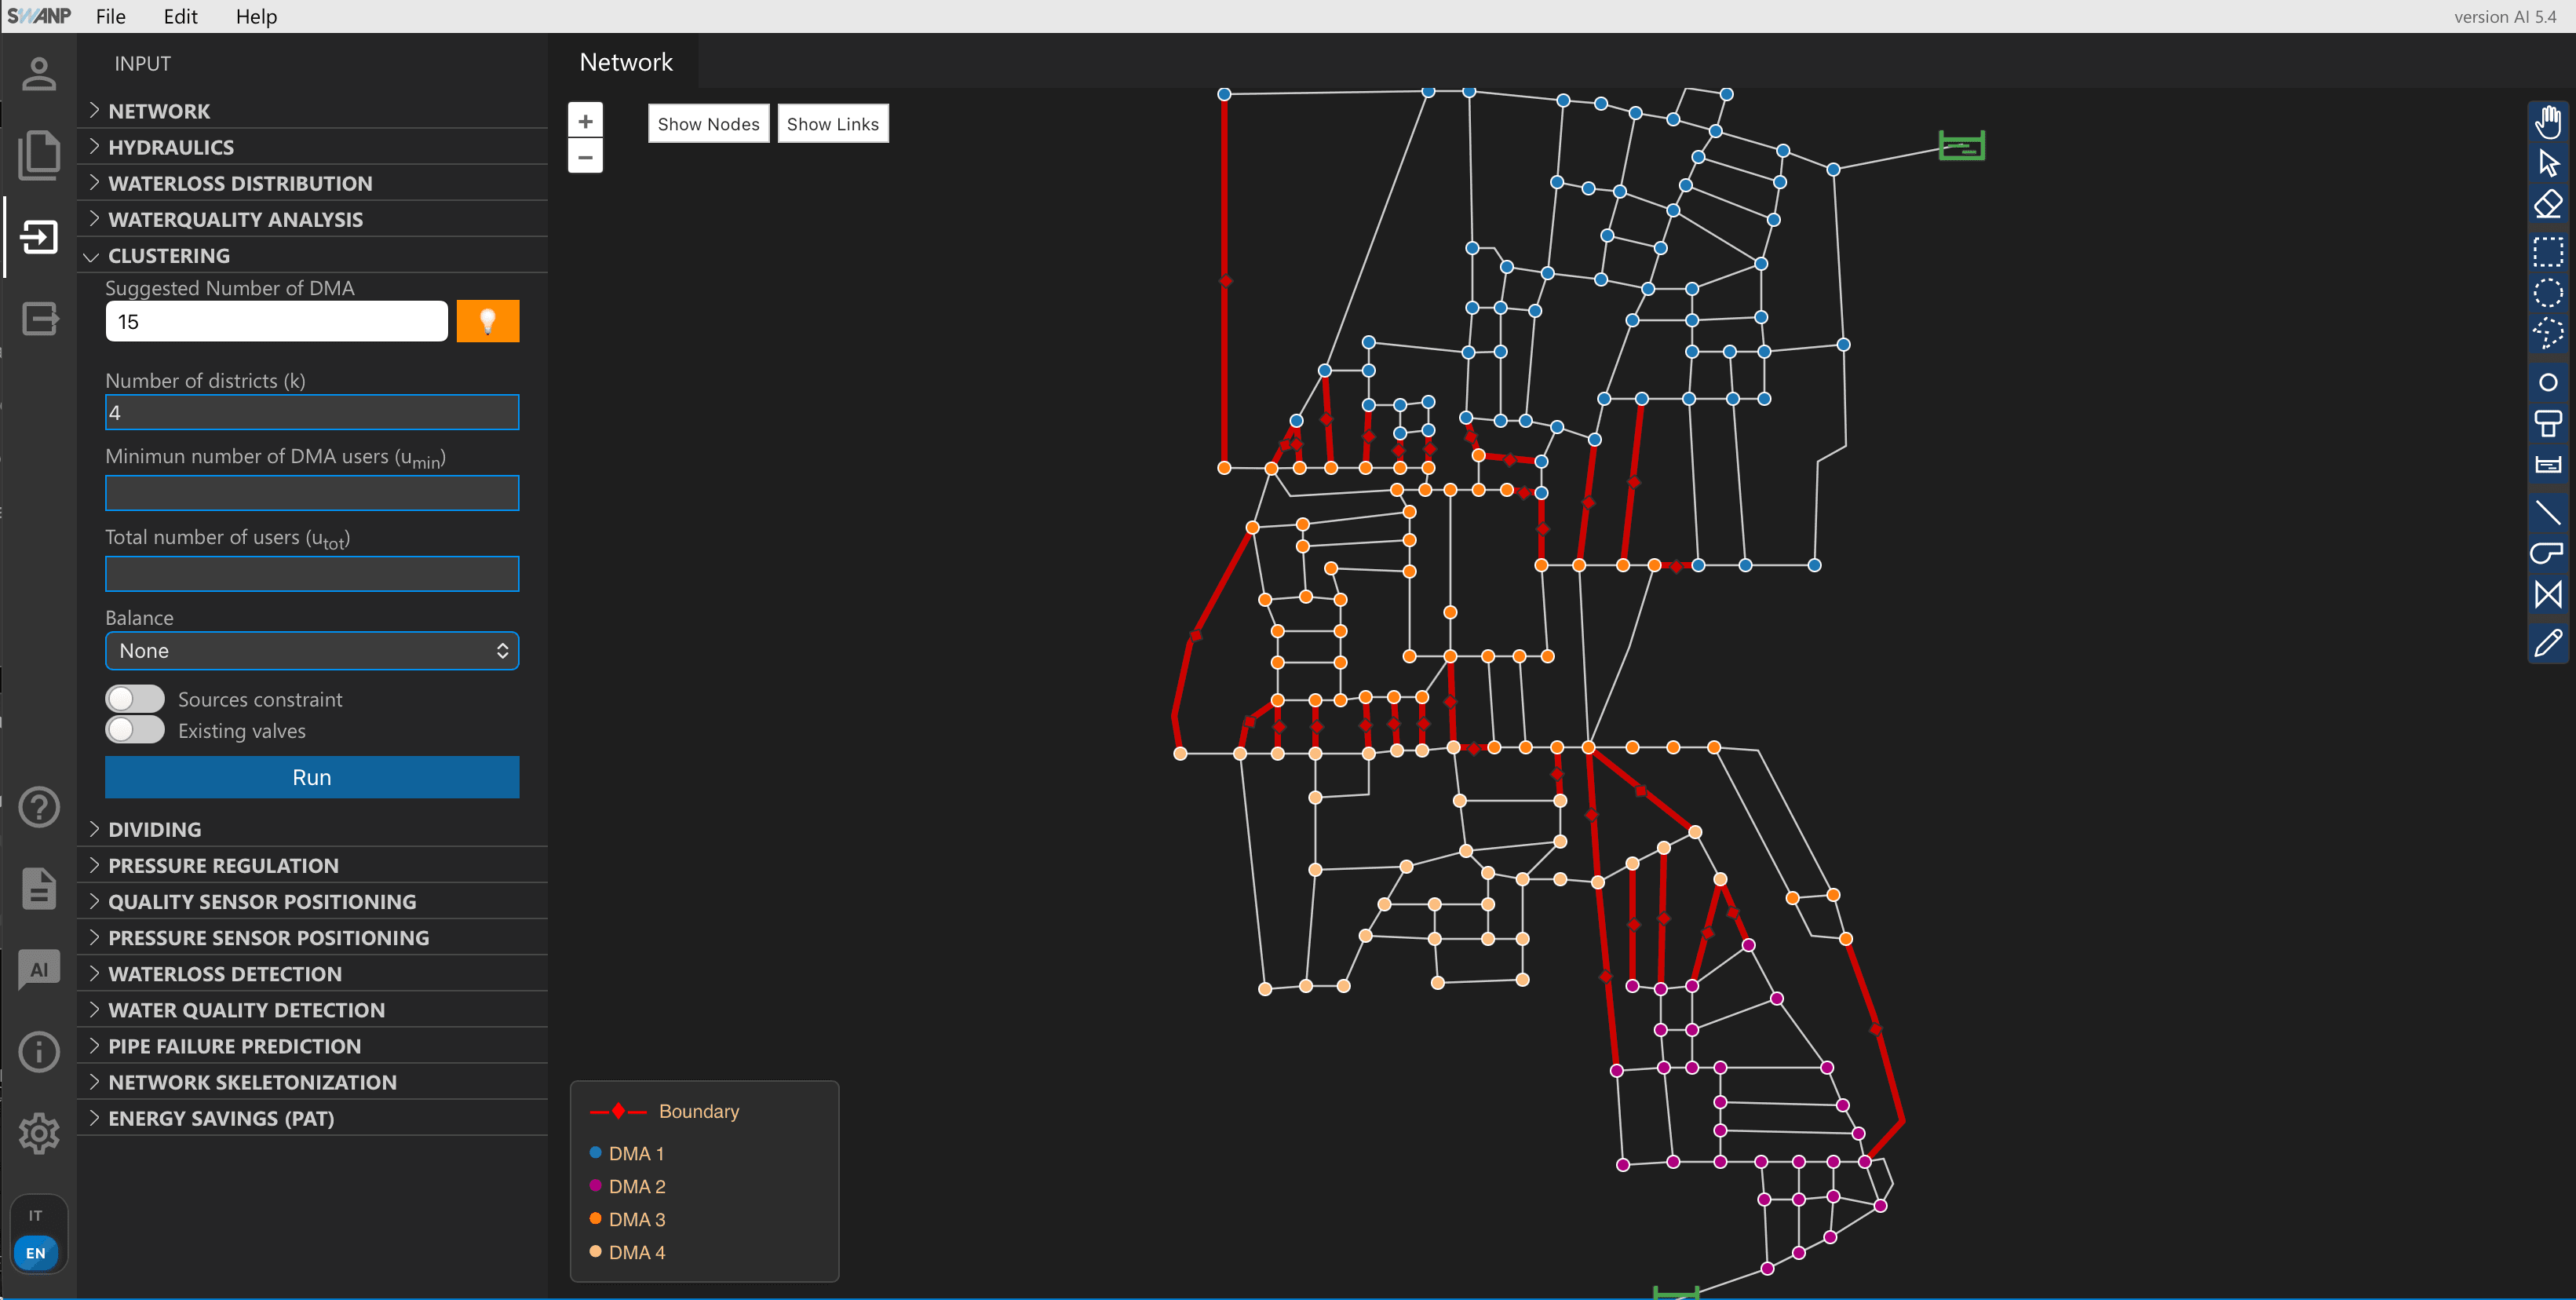Open the Input panel sidebar icon
Viewport: 2576px width, 1300px height.
click(x=39, y=237)
